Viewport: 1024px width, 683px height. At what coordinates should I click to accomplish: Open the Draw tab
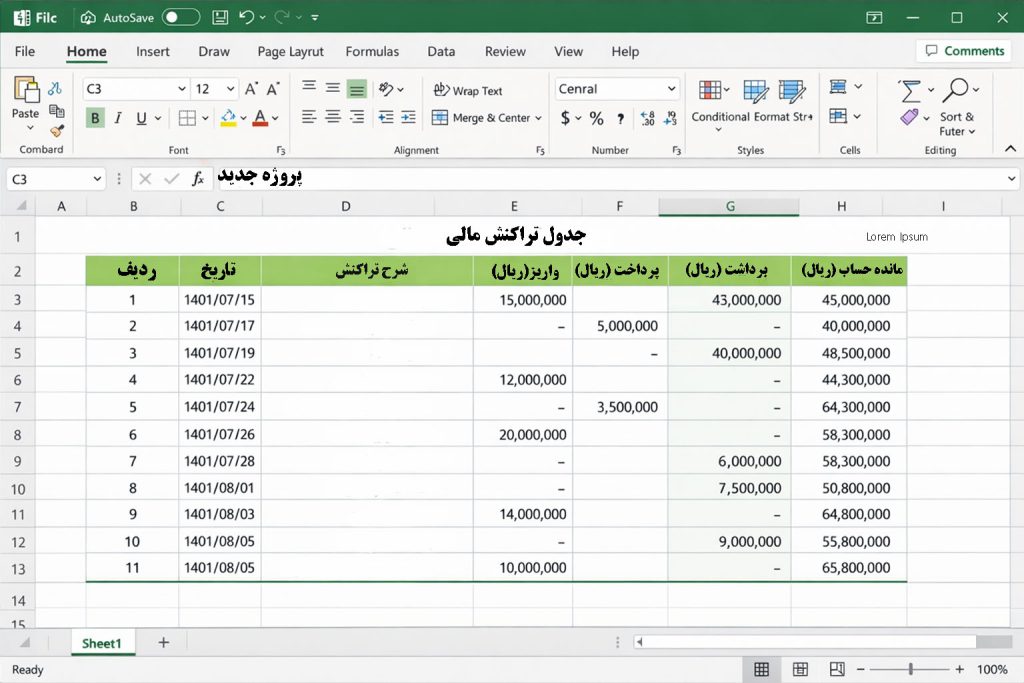click(x=214, y=52)
